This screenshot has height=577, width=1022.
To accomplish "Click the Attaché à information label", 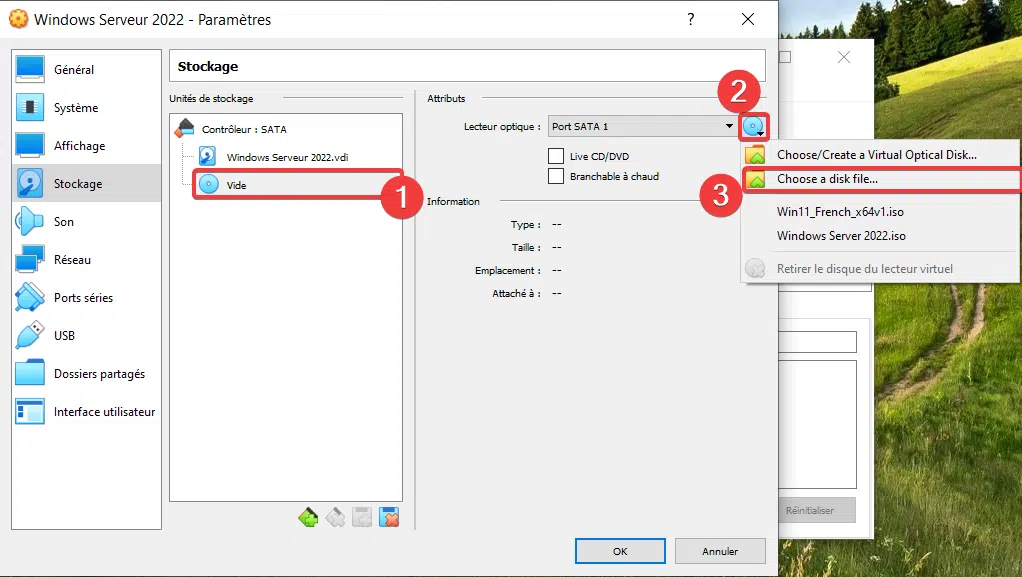I will (516, 293).
